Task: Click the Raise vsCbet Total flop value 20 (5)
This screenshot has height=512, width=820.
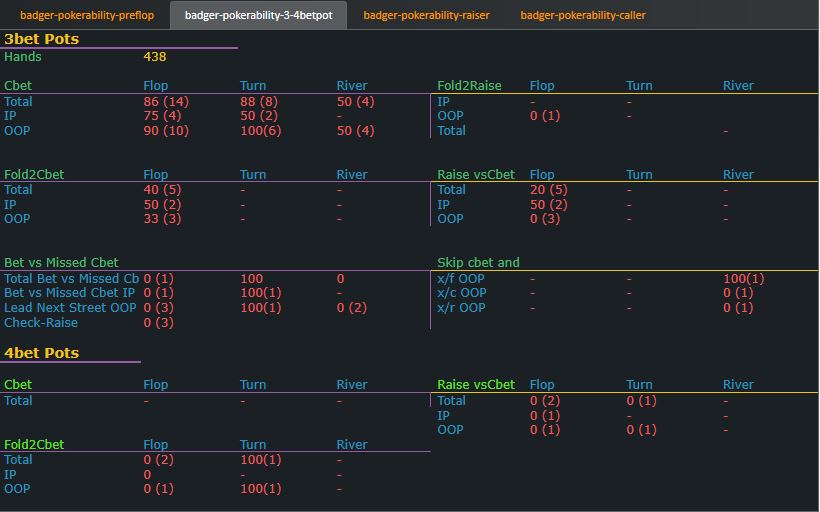Action: coord(549,189)
